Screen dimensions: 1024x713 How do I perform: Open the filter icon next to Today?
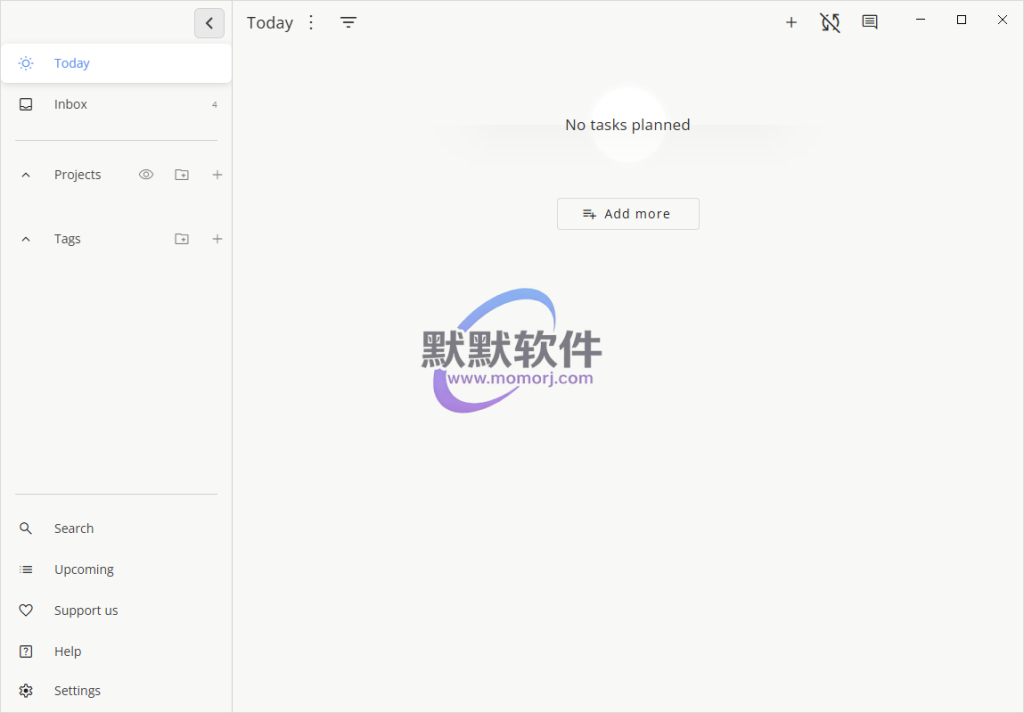coord(348,22)
